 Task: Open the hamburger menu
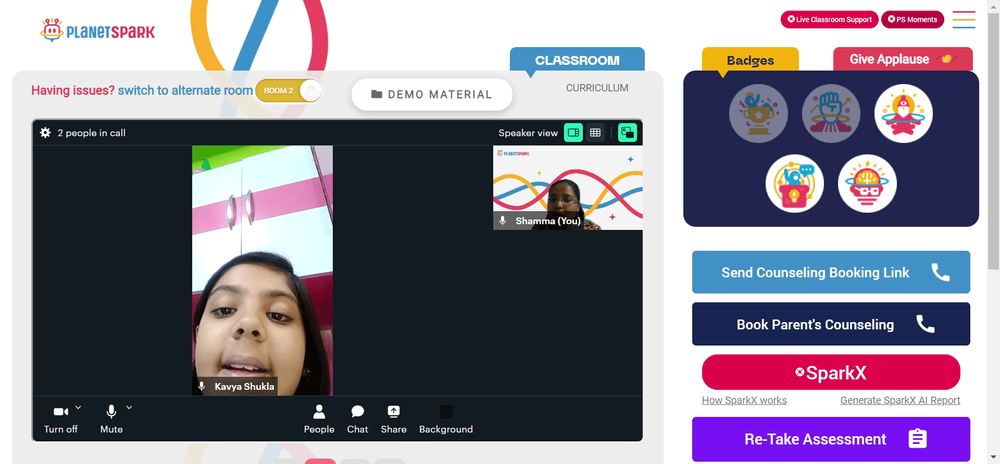tap(964, 20)
